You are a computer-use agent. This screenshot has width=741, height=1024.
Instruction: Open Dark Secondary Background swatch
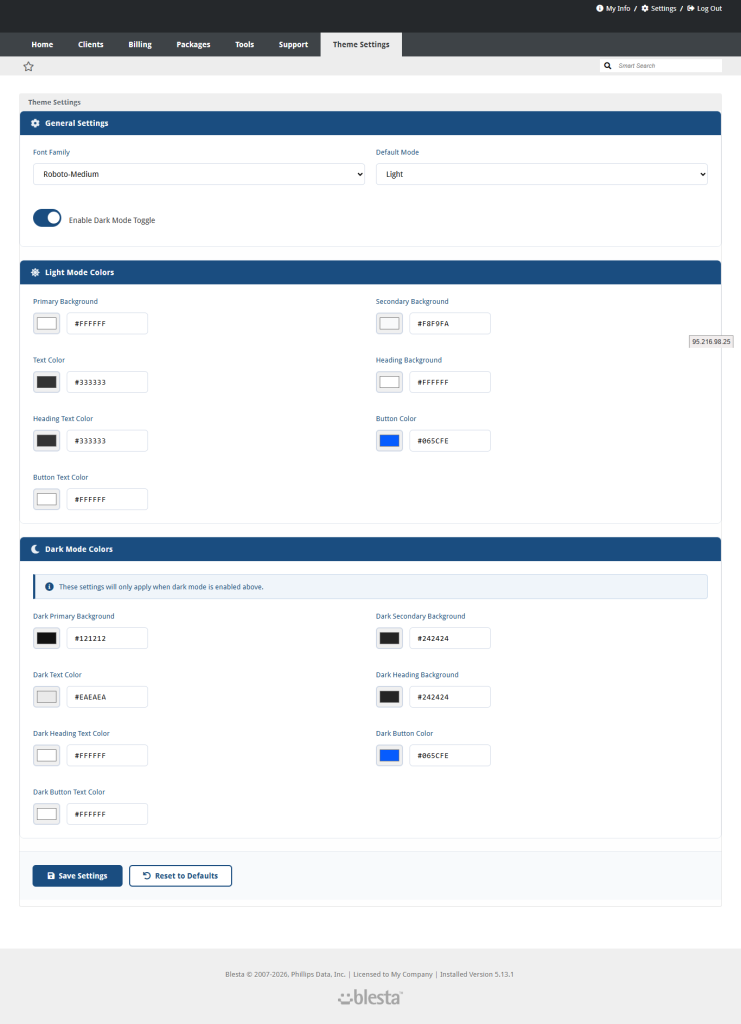click(x=389, y=638)
